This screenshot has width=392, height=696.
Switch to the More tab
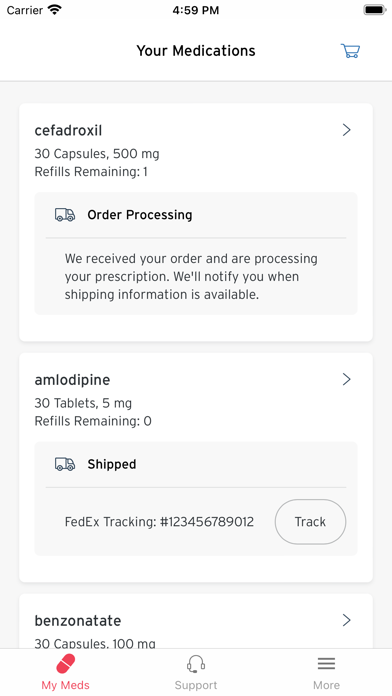point(326,672)
